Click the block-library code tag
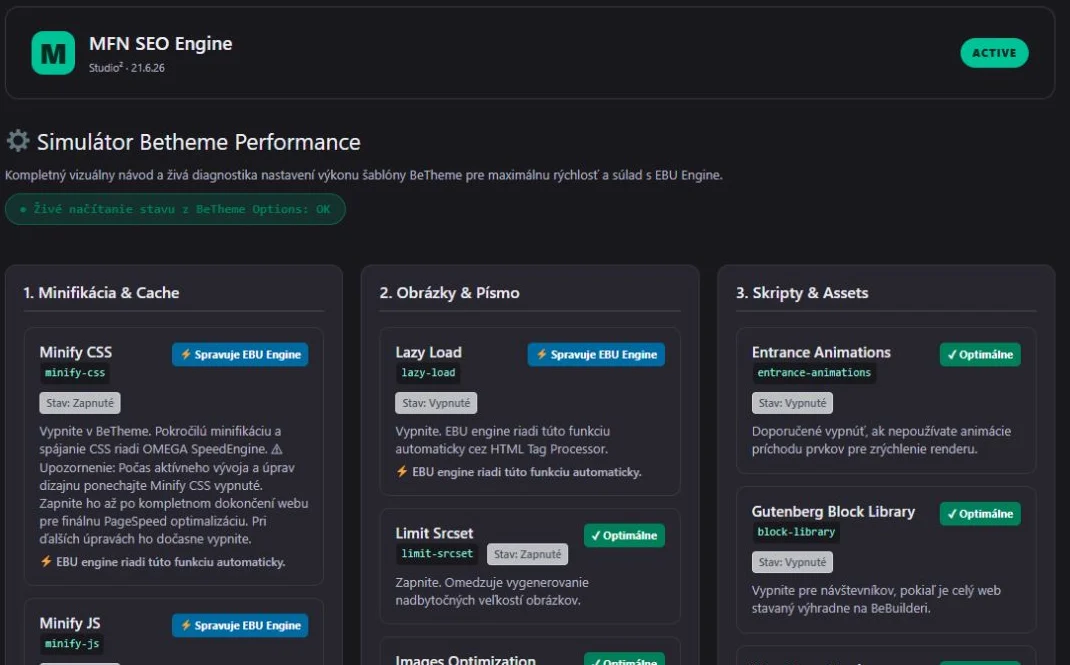Screen dimensions: 1070x665 point(796,532)
